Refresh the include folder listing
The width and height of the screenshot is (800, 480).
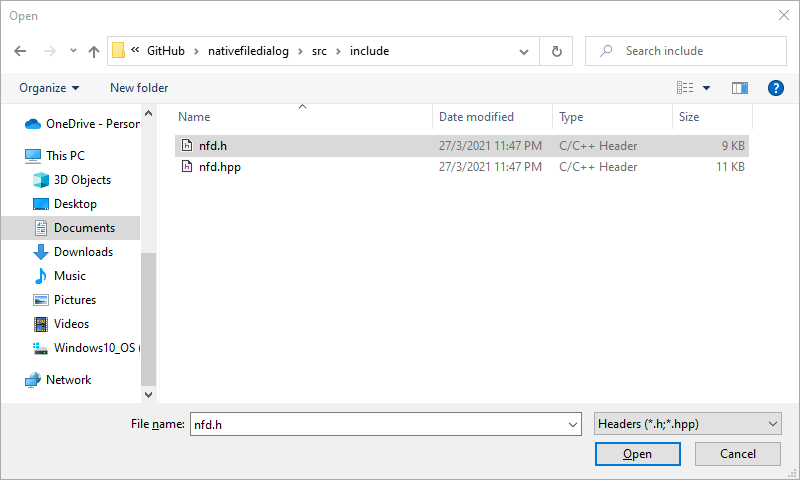pyautogui.click(x=557, y=51)
